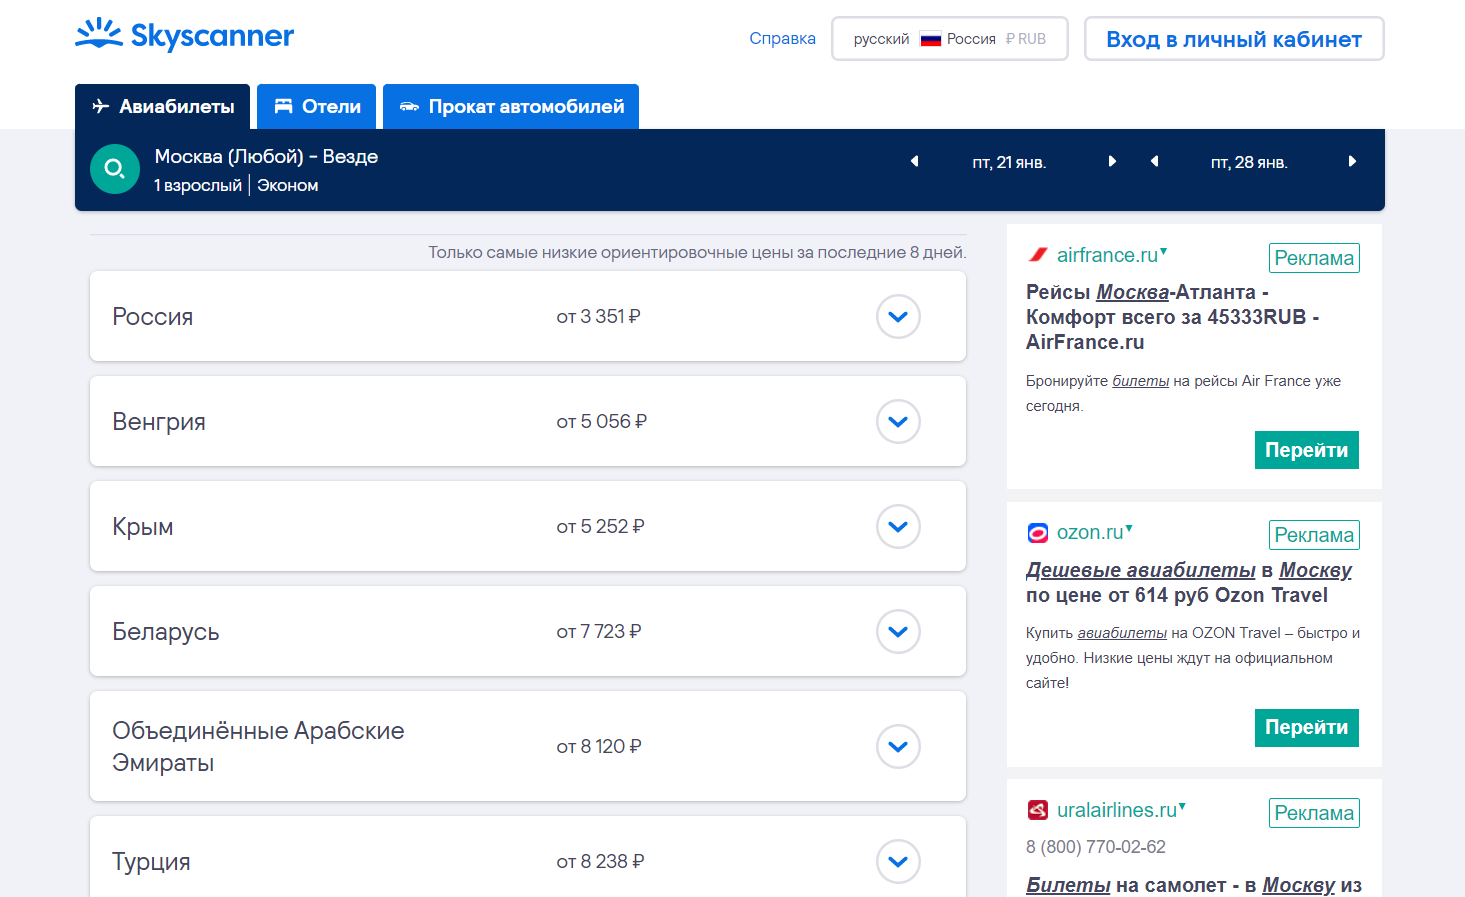Expand the Беларусь destination row
This screenshot has height=897, width=1465.
tap(898, 631)
